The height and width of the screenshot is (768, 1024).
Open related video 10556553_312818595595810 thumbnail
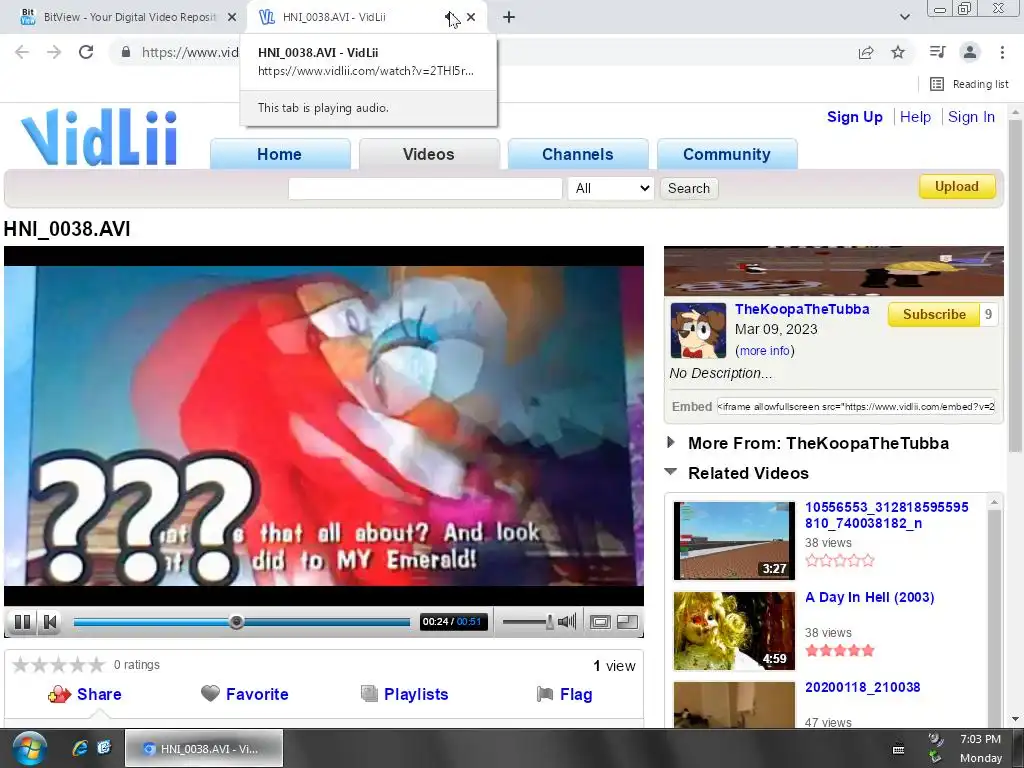coord(734,541)
